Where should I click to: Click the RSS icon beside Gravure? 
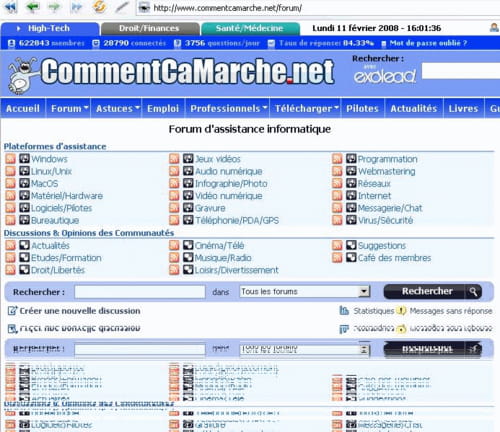coord(174,208)
